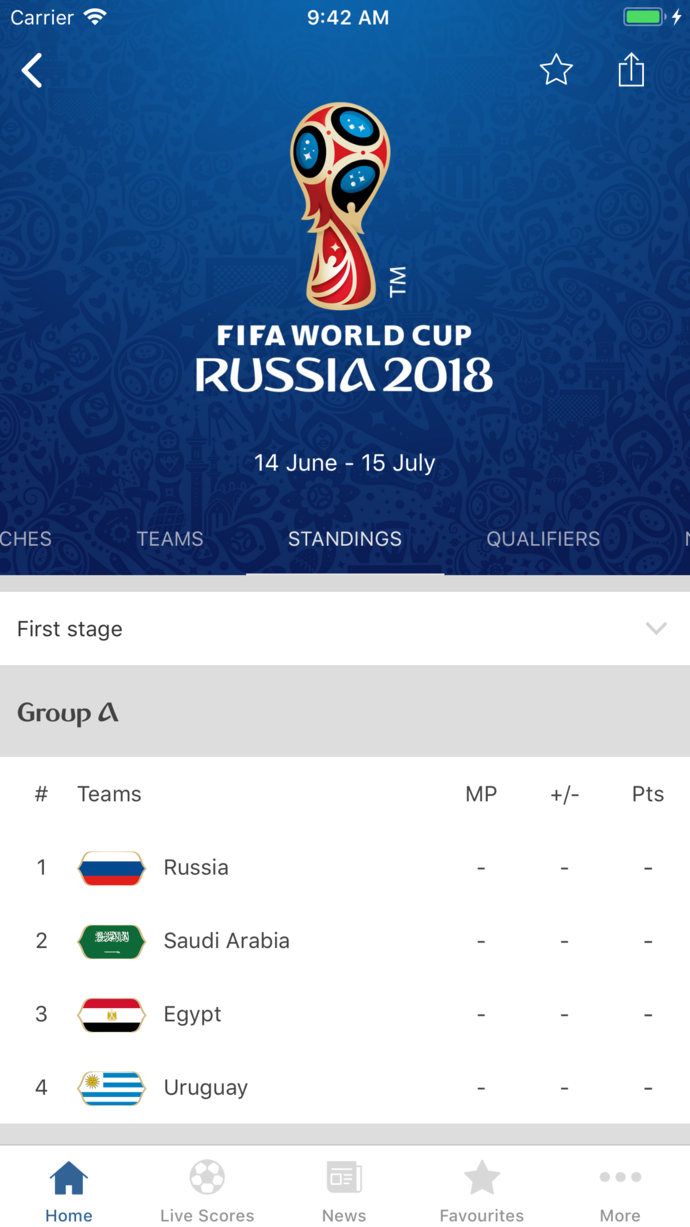This screenshot has width=690, height=1227.
Task: Switch to the TEAMS tab
Action: 169,539
